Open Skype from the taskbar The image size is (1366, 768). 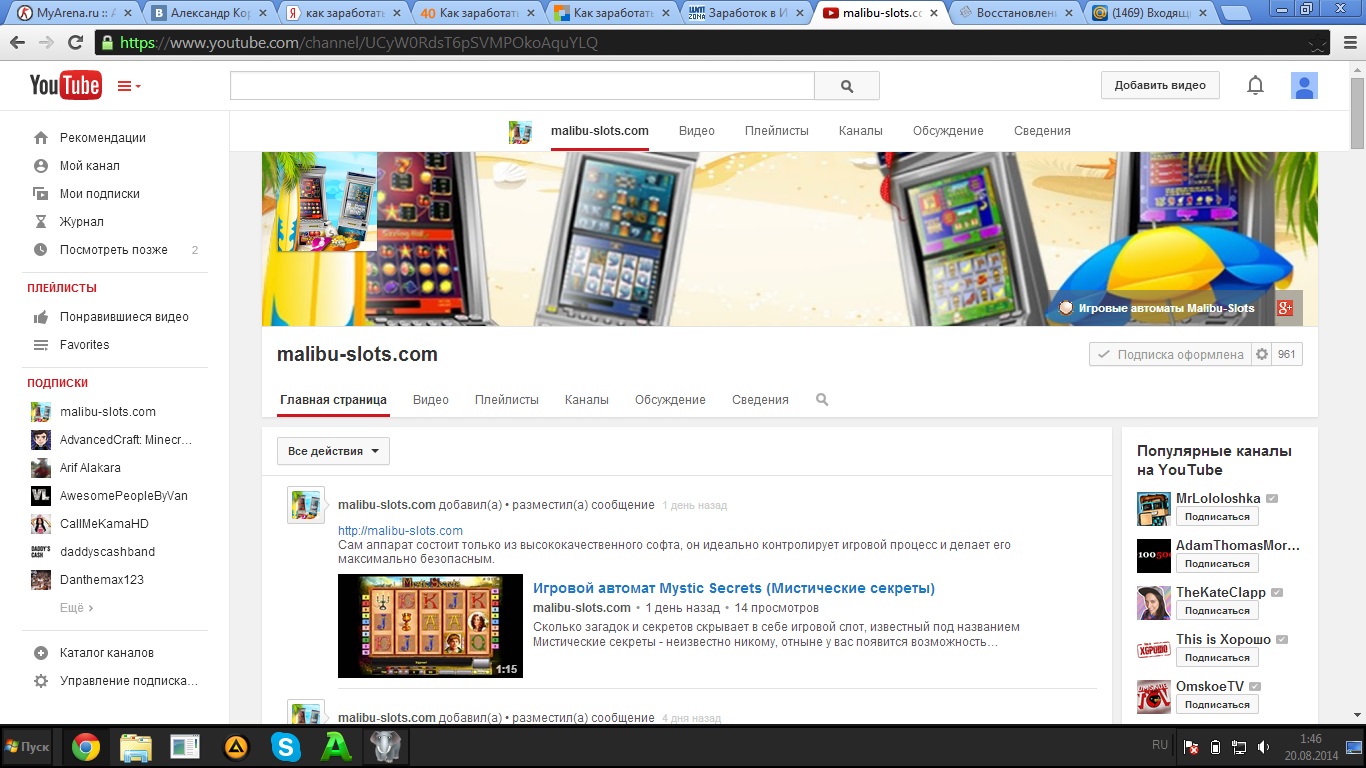(x=286, y=747)
